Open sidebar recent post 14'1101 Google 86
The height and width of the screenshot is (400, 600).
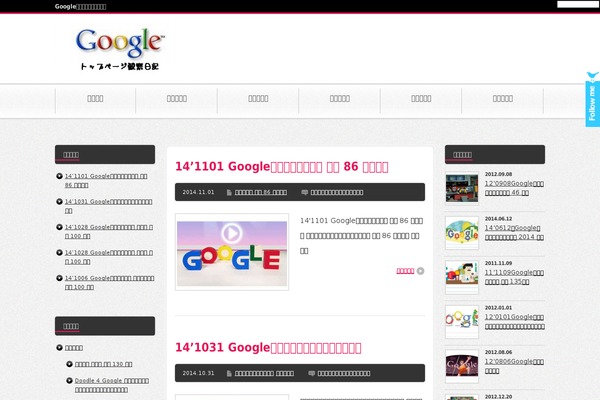(x=106, y=181)
